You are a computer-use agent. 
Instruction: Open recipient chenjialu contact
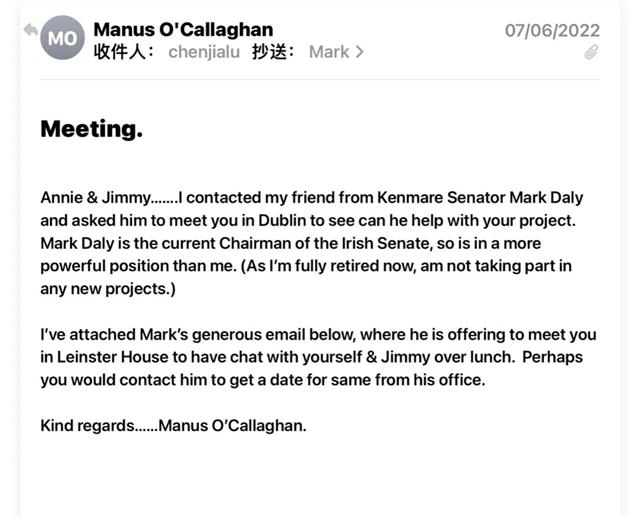coord(204,52)
